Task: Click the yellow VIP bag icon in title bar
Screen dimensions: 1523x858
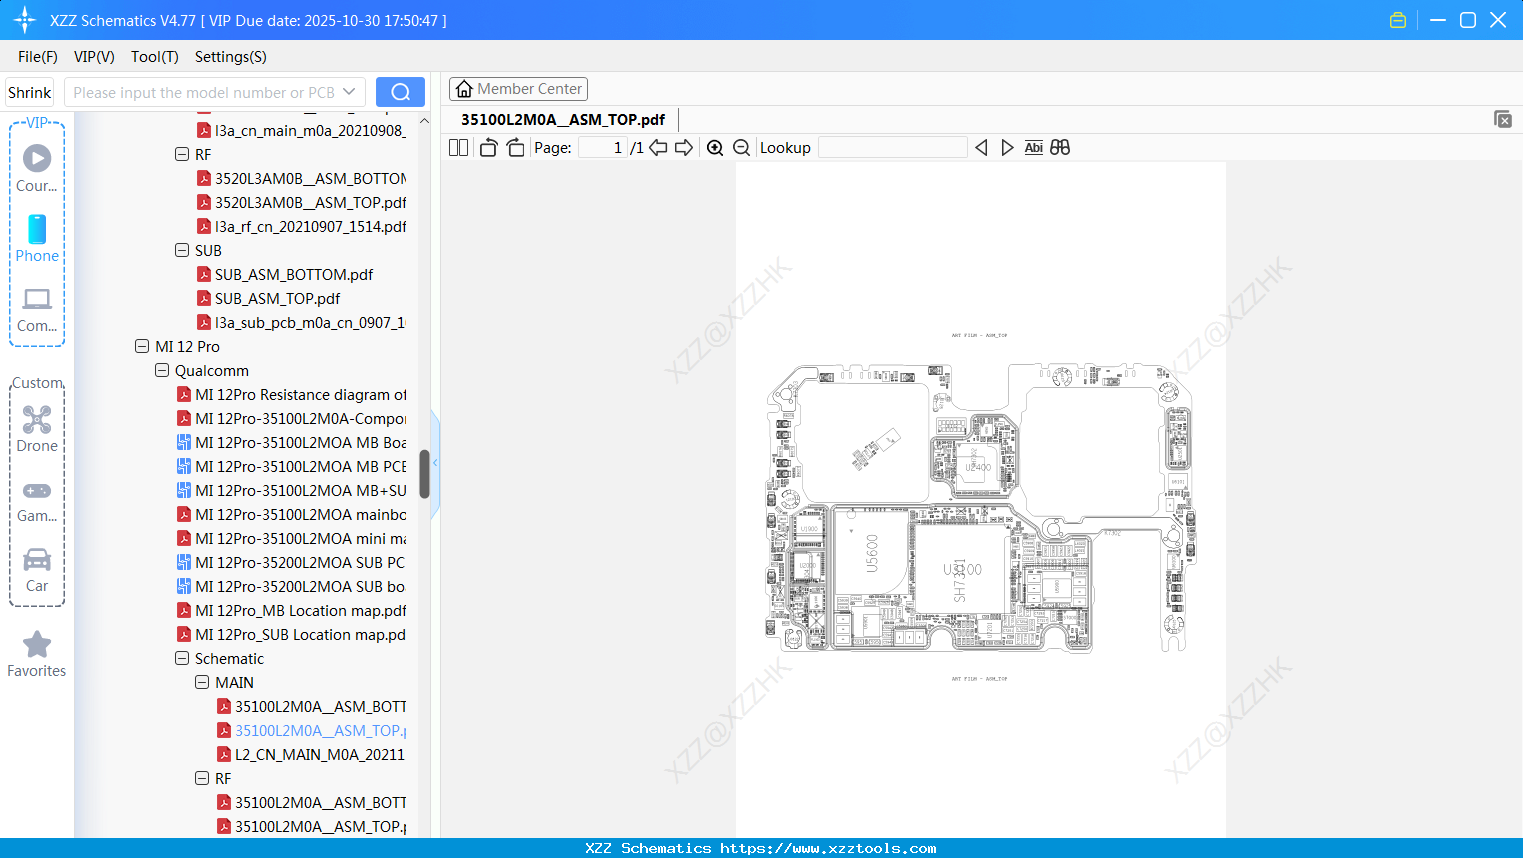Action: point(1398,20)
